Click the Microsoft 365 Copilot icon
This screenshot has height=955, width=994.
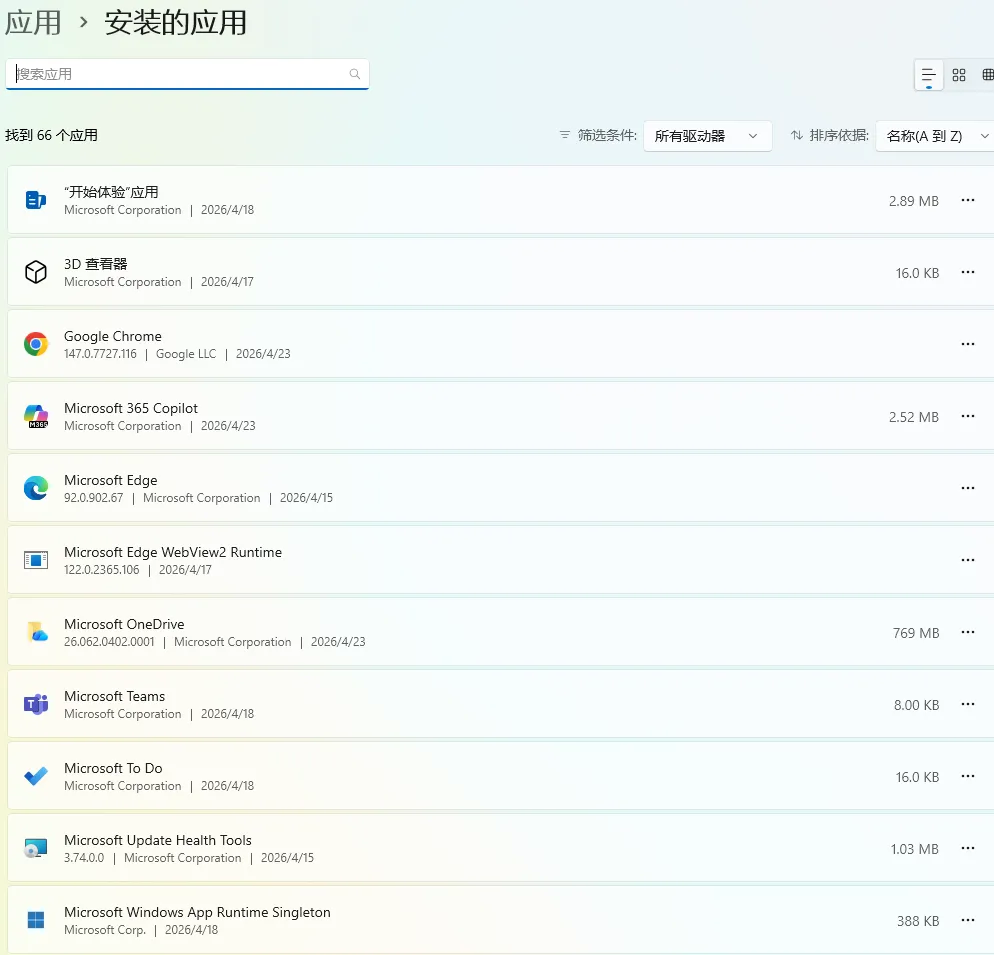click(36, 416)
